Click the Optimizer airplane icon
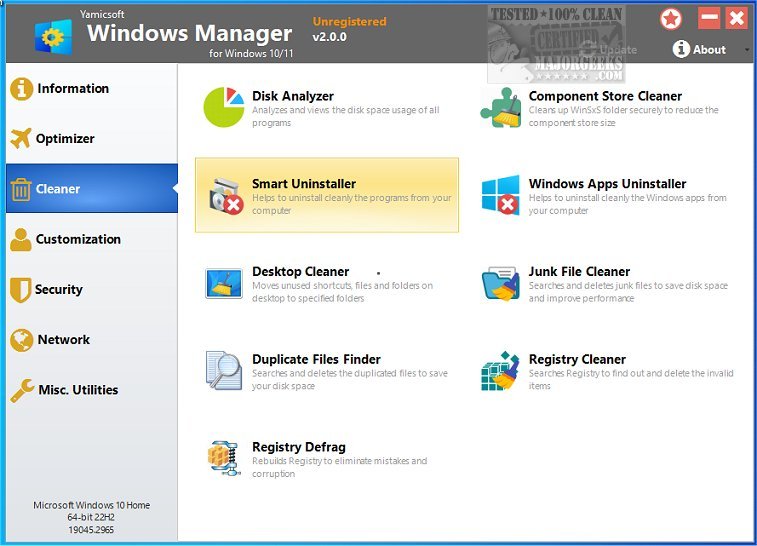The image size is (757, 546). 21,139
